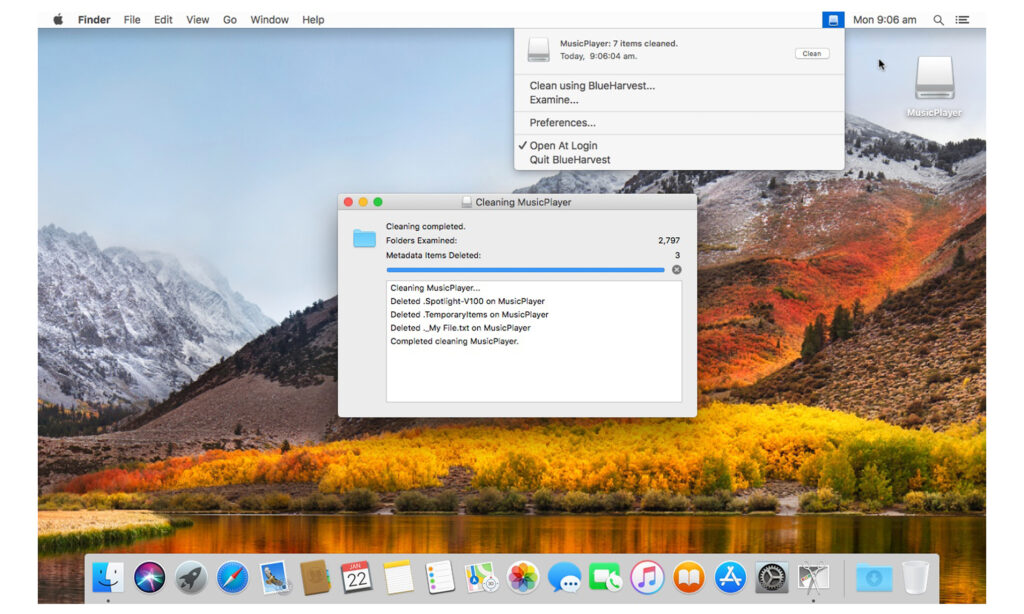Launch App Store from the Dock

(730, 577)
